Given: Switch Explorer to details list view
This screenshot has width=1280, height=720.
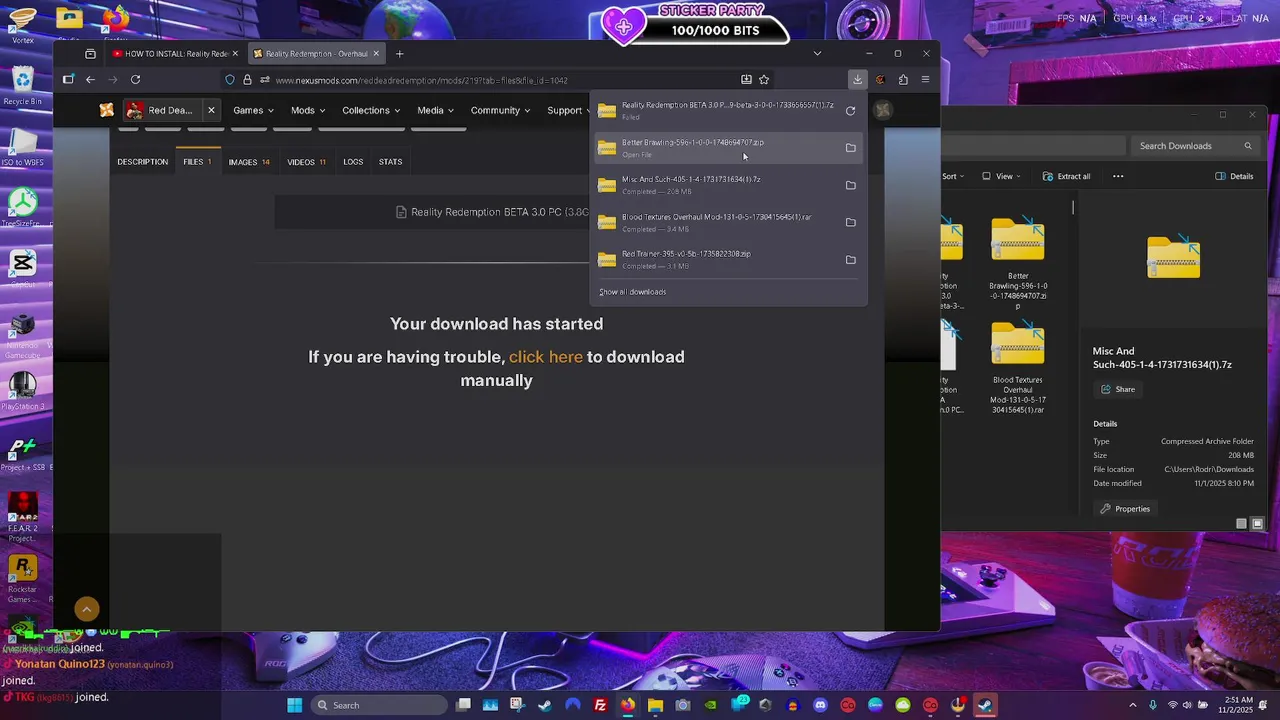Looking at the screenshot, I should [x=1241, y=523].
